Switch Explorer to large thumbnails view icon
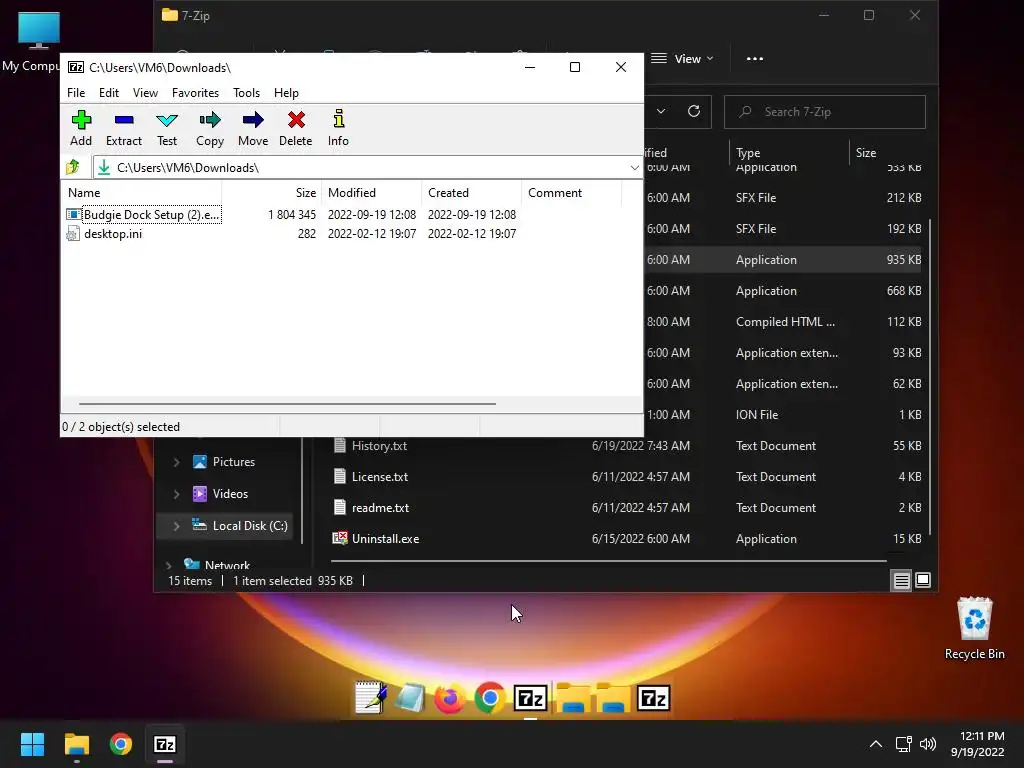1024x768 pixels. (x=923, y=580)
